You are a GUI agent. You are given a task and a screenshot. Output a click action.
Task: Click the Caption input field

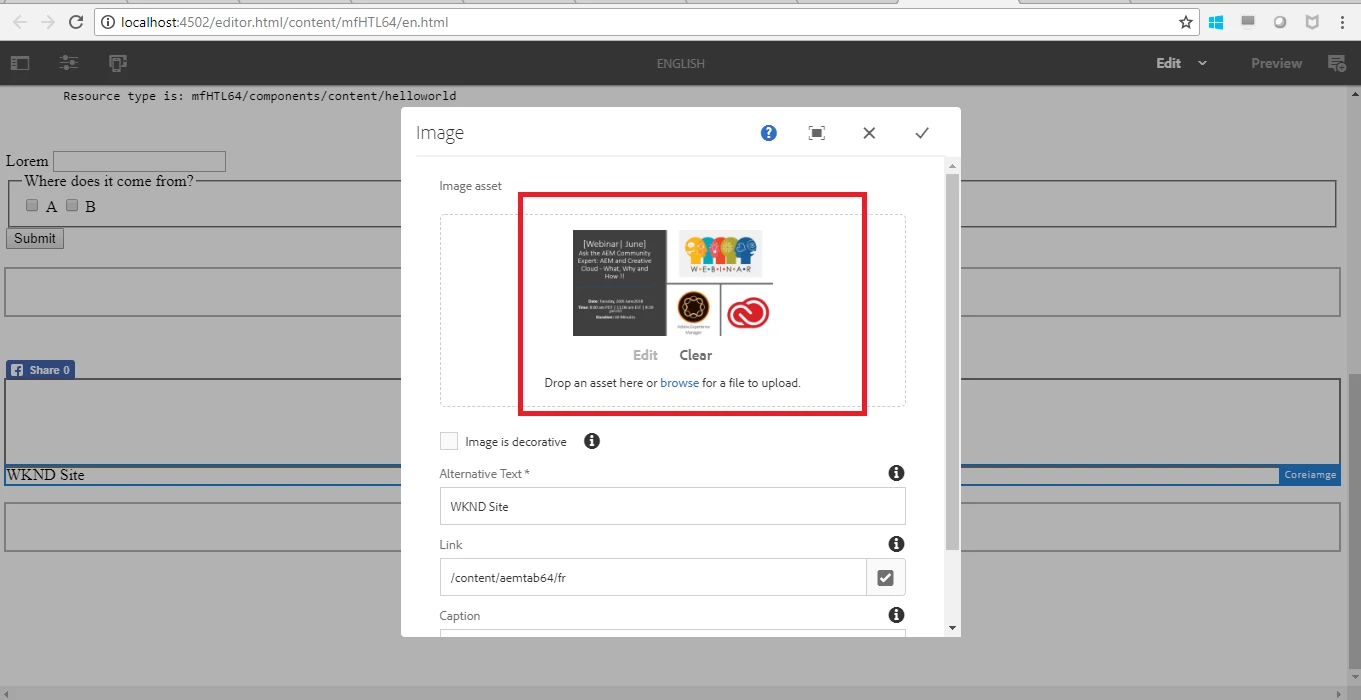[x=672, y=633]
